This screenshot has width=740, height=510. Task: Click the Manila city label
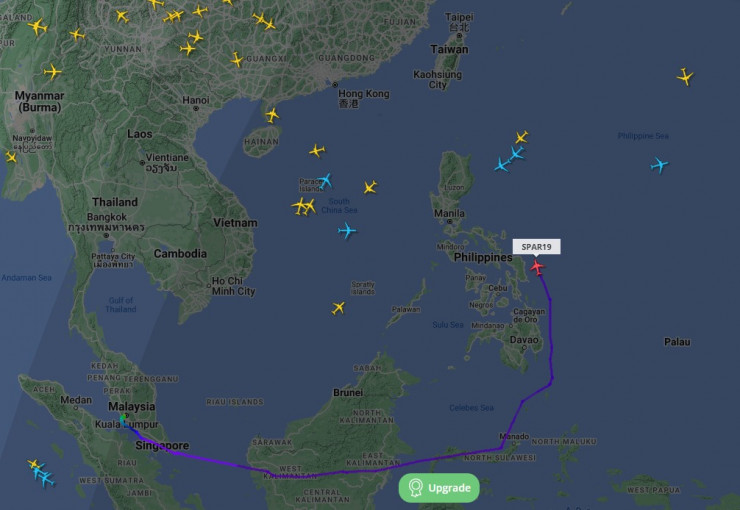pyautogui.click(x=449, y=214)
